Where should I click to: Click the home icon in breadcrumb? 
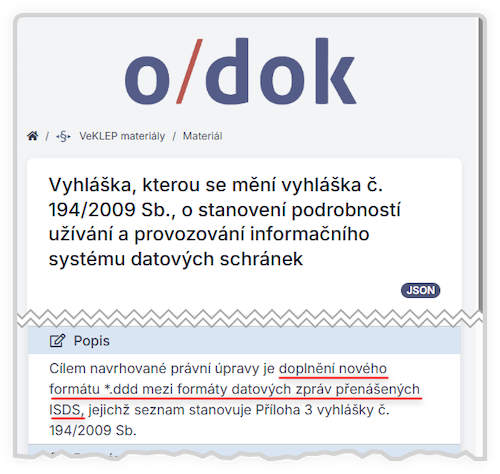coord(33,136)
